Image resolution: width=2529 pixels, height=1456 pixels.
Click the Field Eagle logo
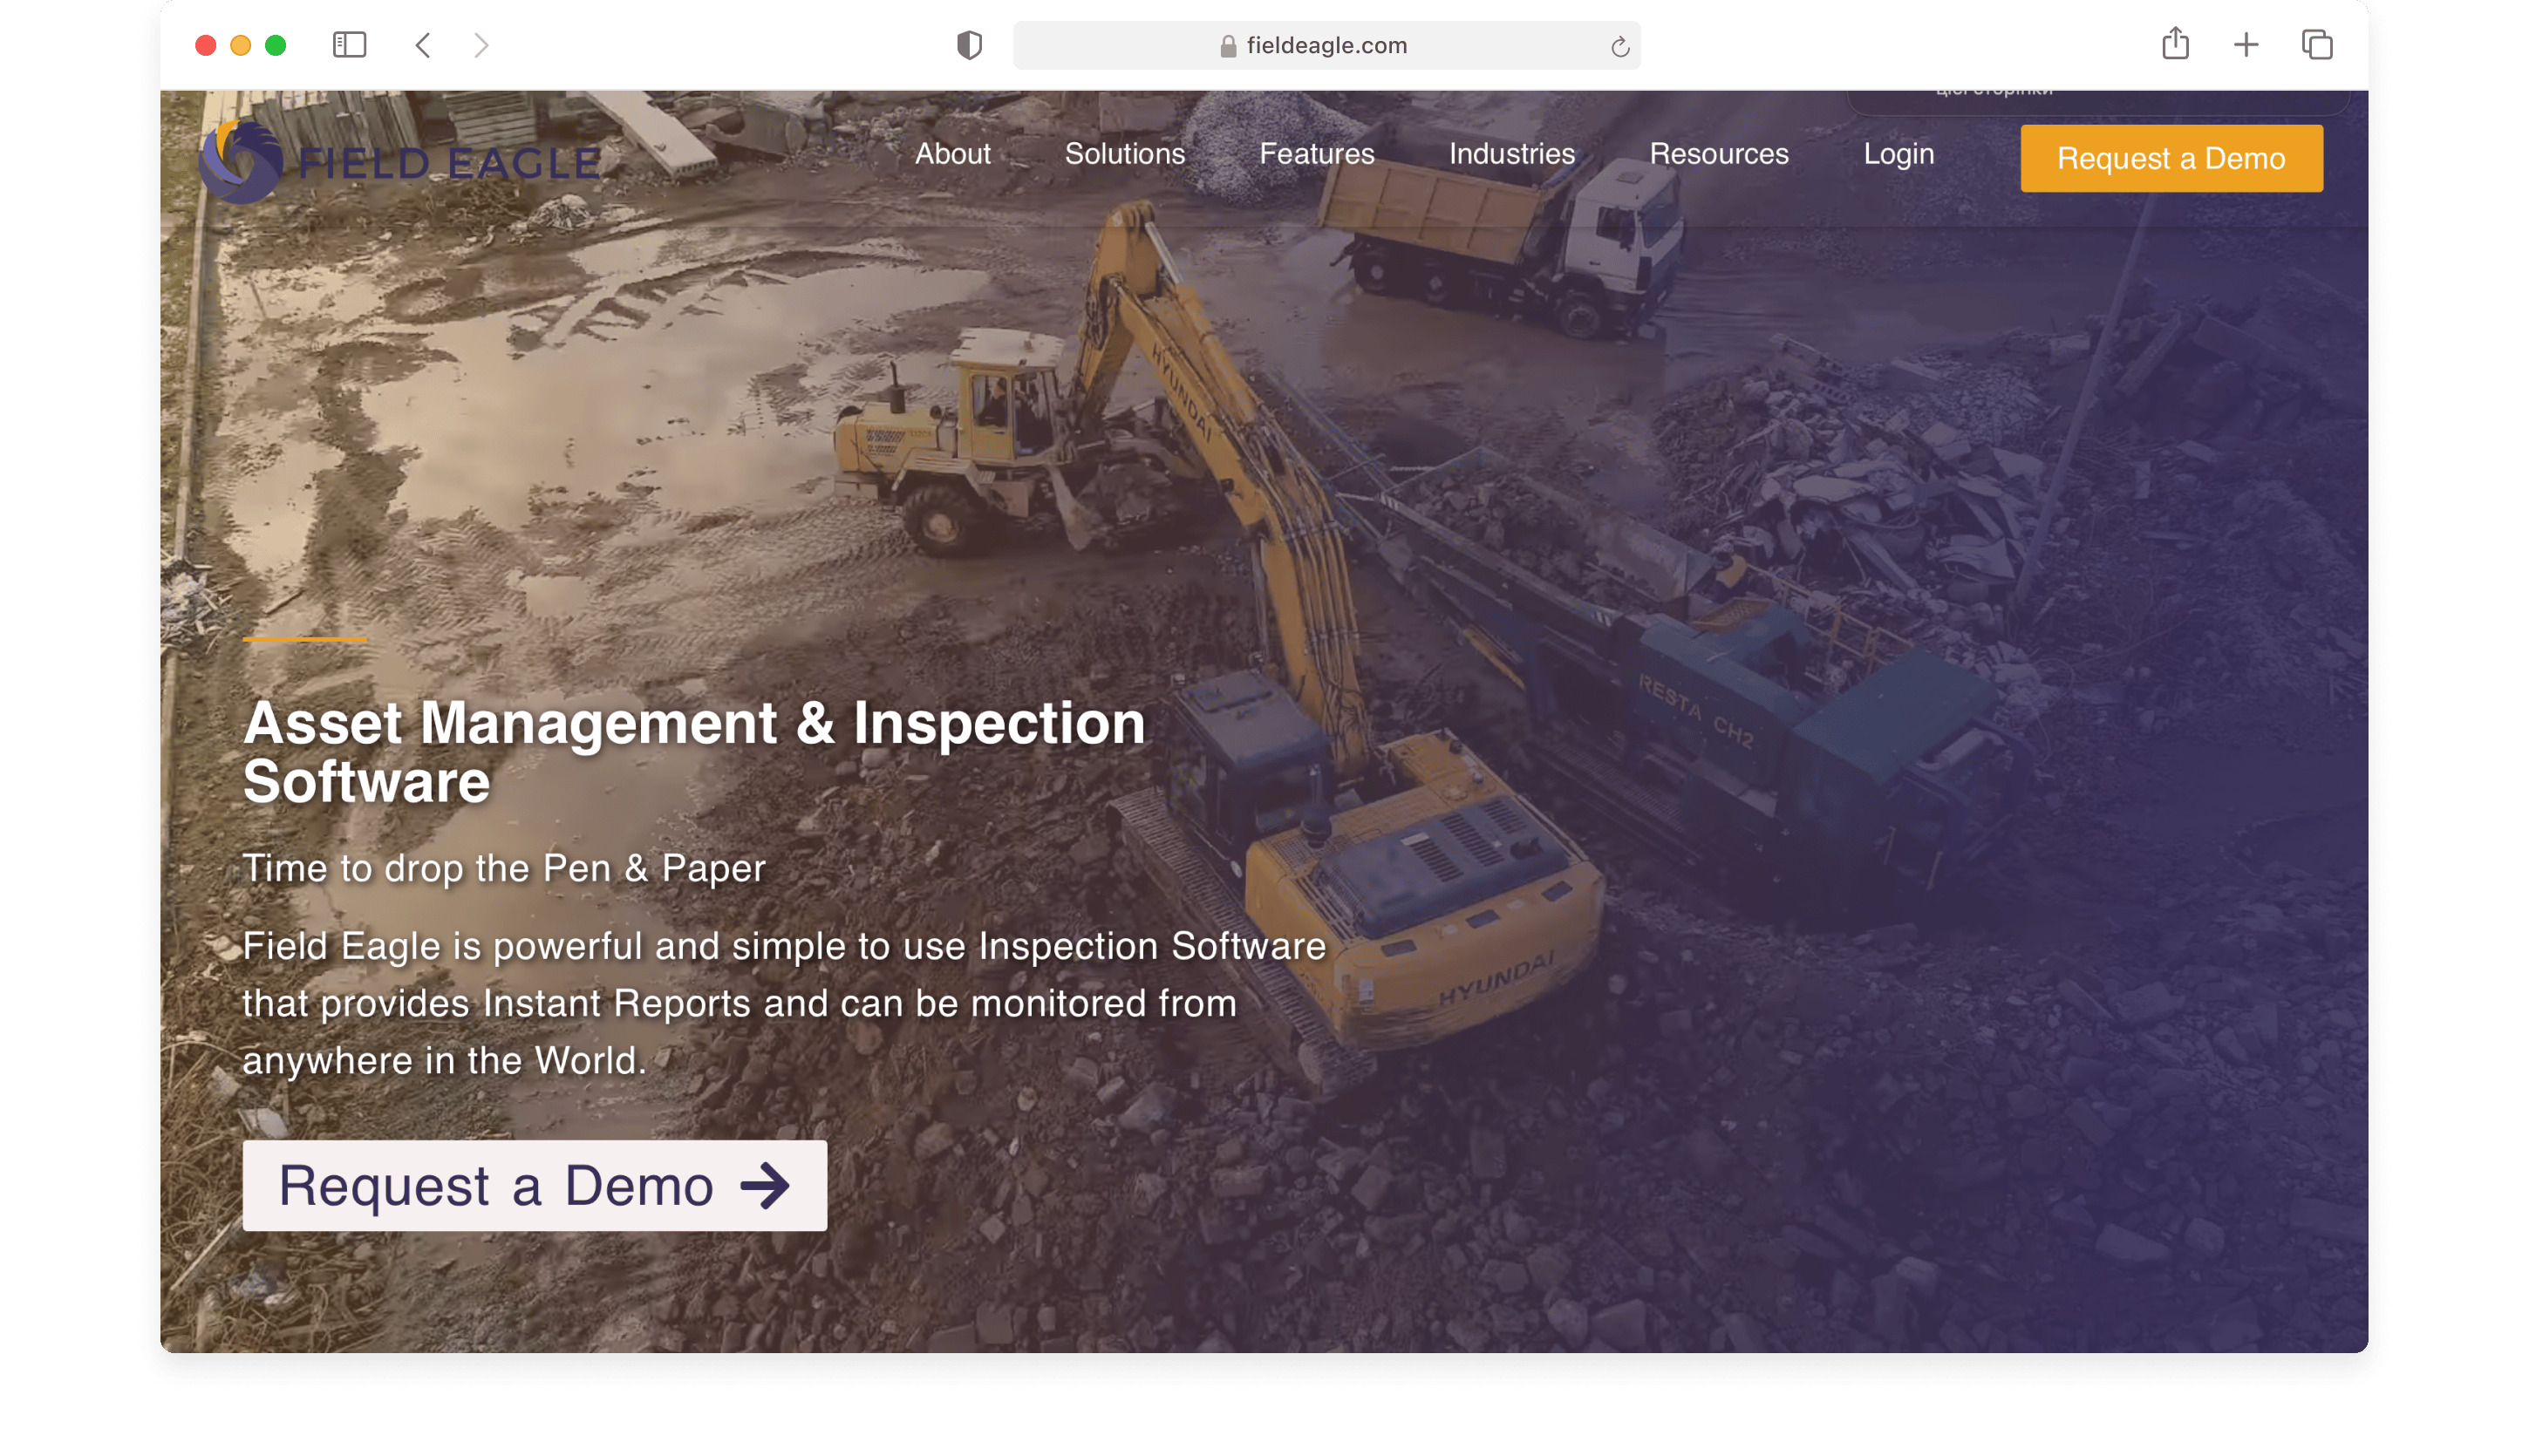click(x=400, y=162)
